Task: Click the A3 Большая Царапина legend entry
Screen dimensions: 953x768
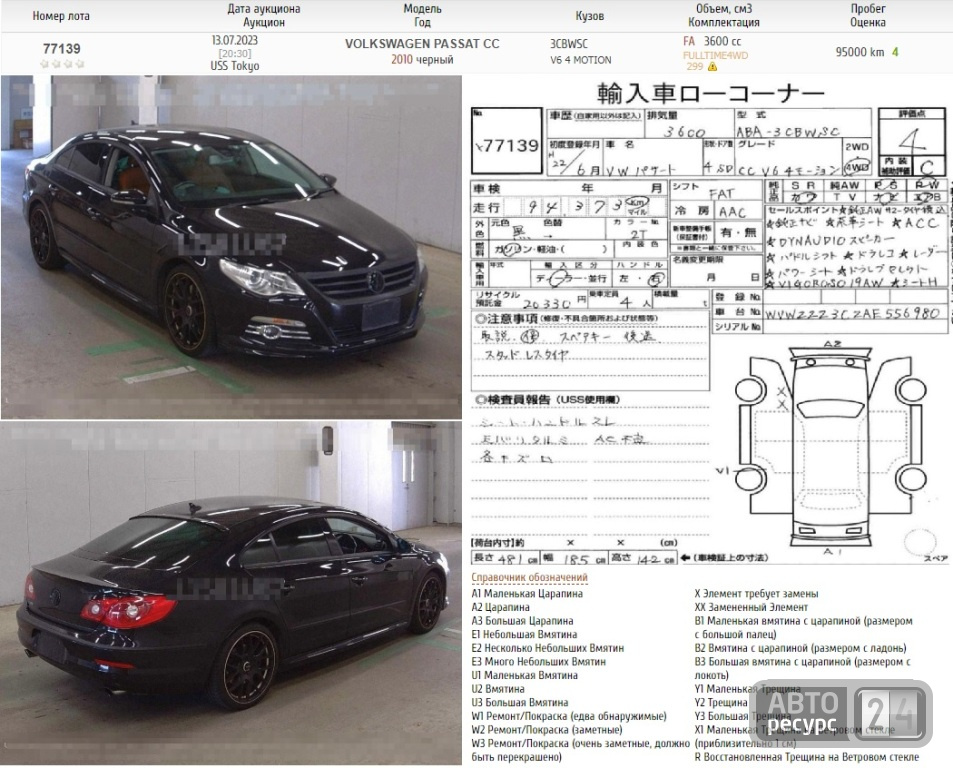Action: 522,620
